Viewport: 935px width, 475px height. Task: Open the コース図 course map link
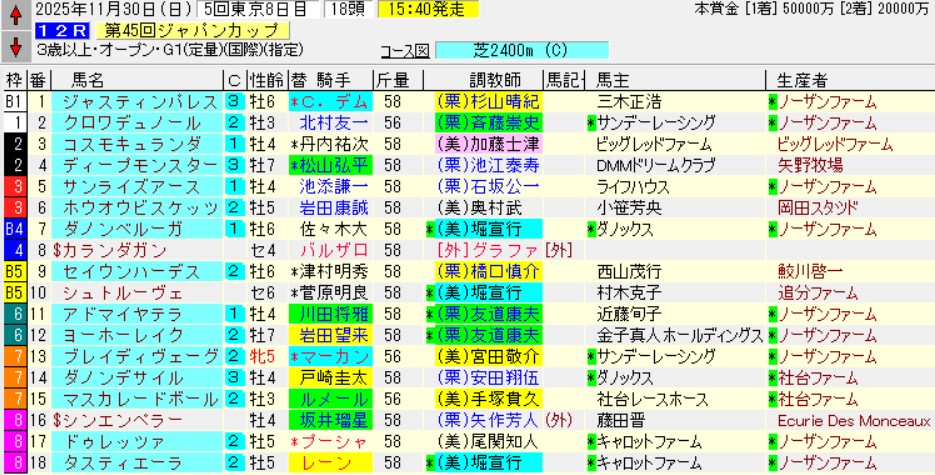[405, 50]
